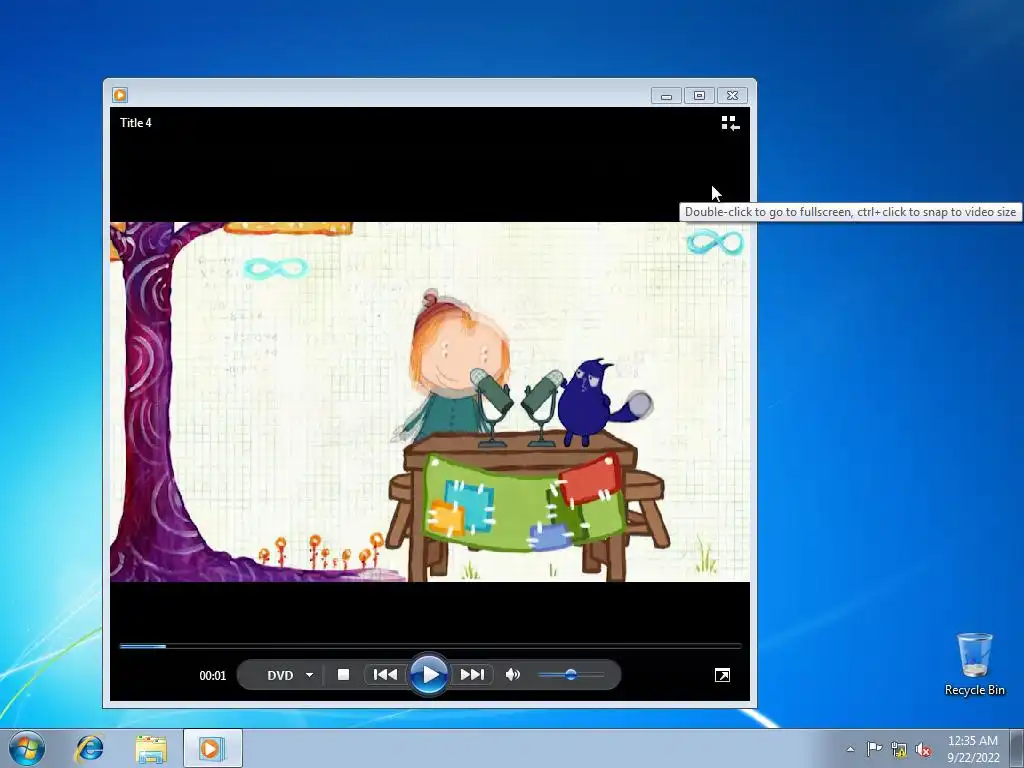Launch Internet Explorer from taskbar
Viewport: 1024px width, 768px height.
tap(89, 748)
